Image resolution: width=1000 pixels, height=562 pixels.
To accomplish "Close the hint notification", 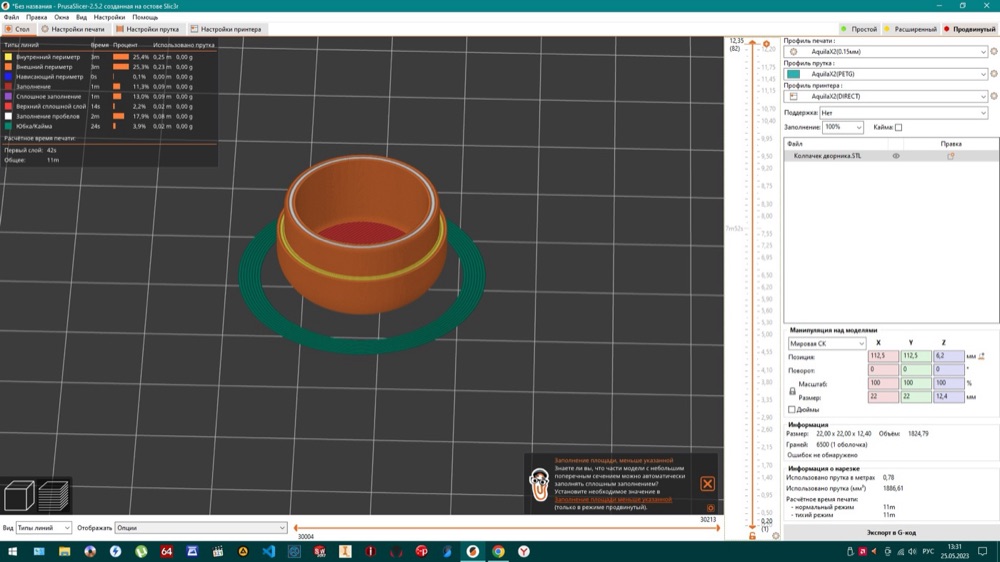I will pos(707,484).
